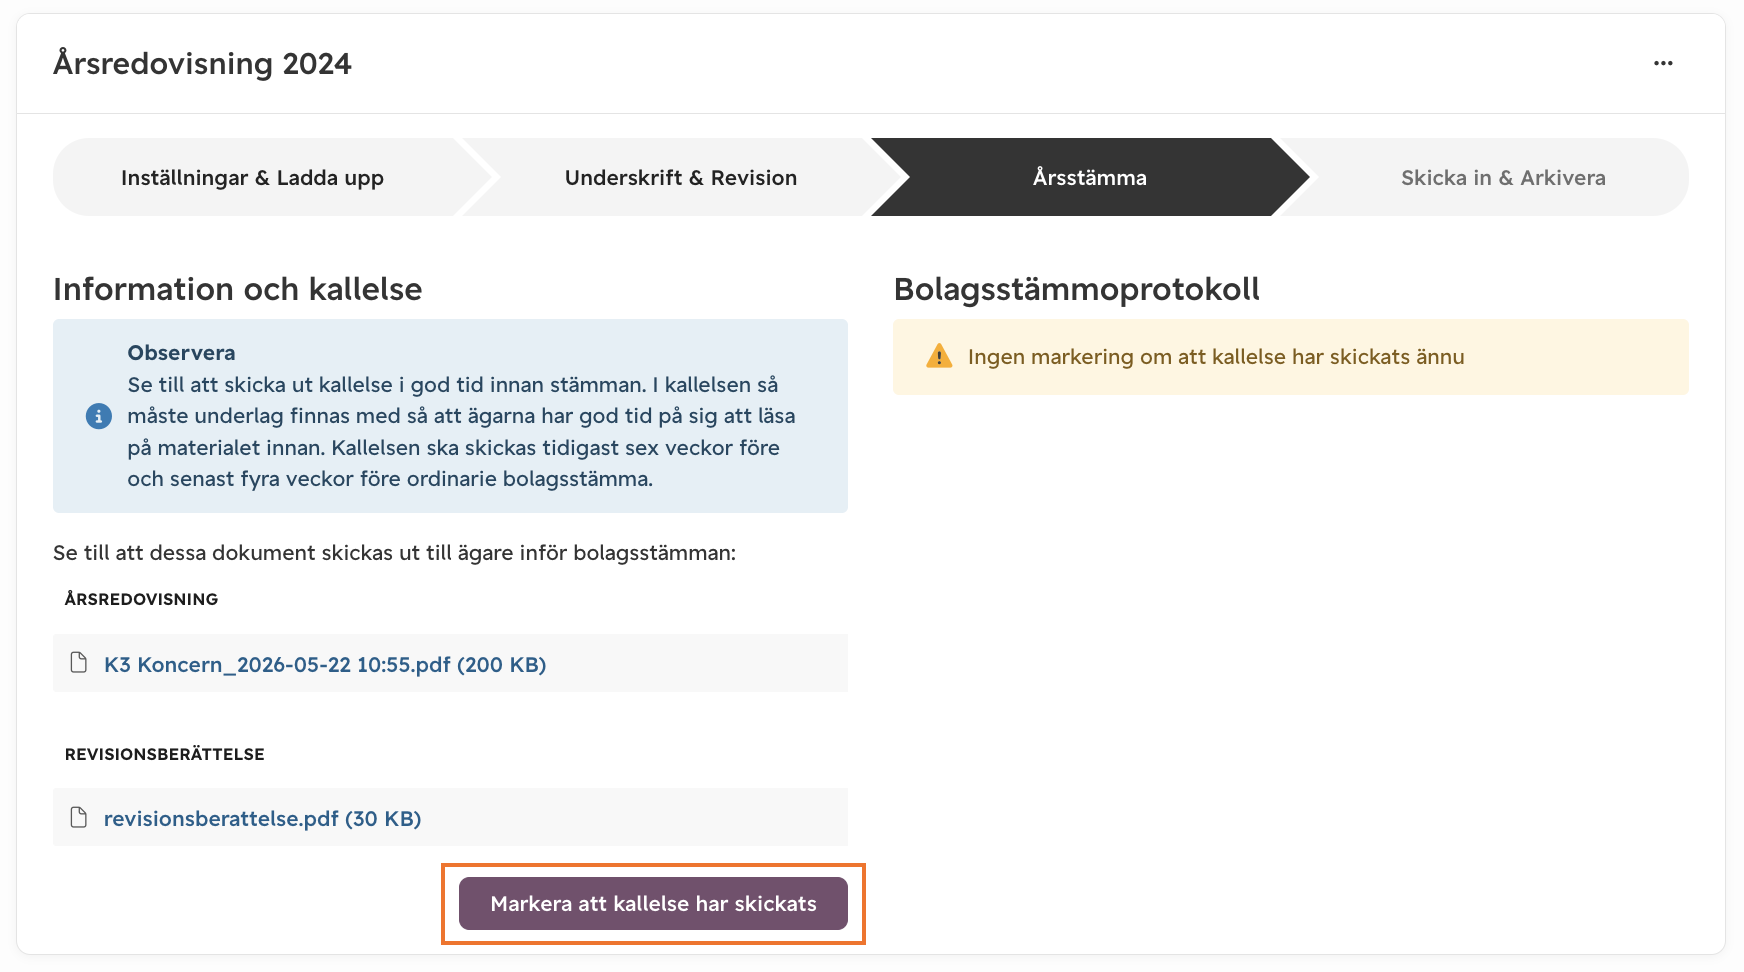
Task: Switch to Underskrift & Revision step
Action: click(681, 177)
